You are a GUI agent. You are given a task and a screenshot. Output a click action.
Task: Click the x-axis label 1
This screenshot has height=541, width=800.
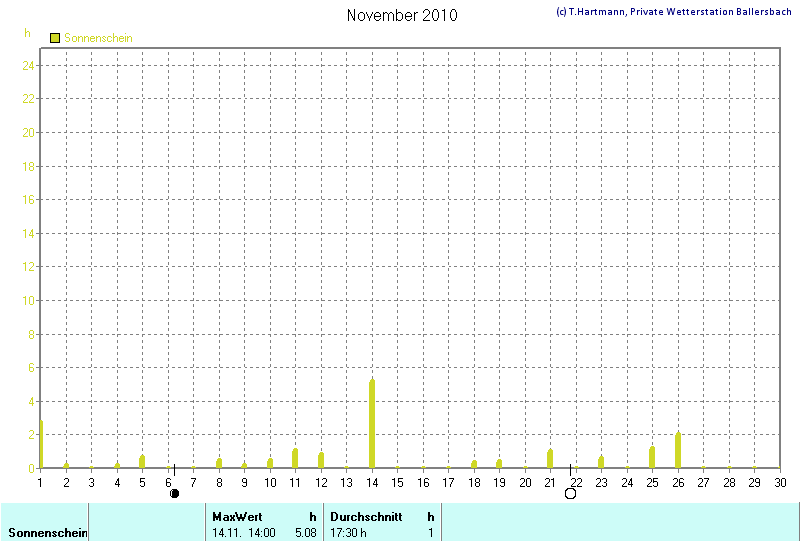coord(40,483)
